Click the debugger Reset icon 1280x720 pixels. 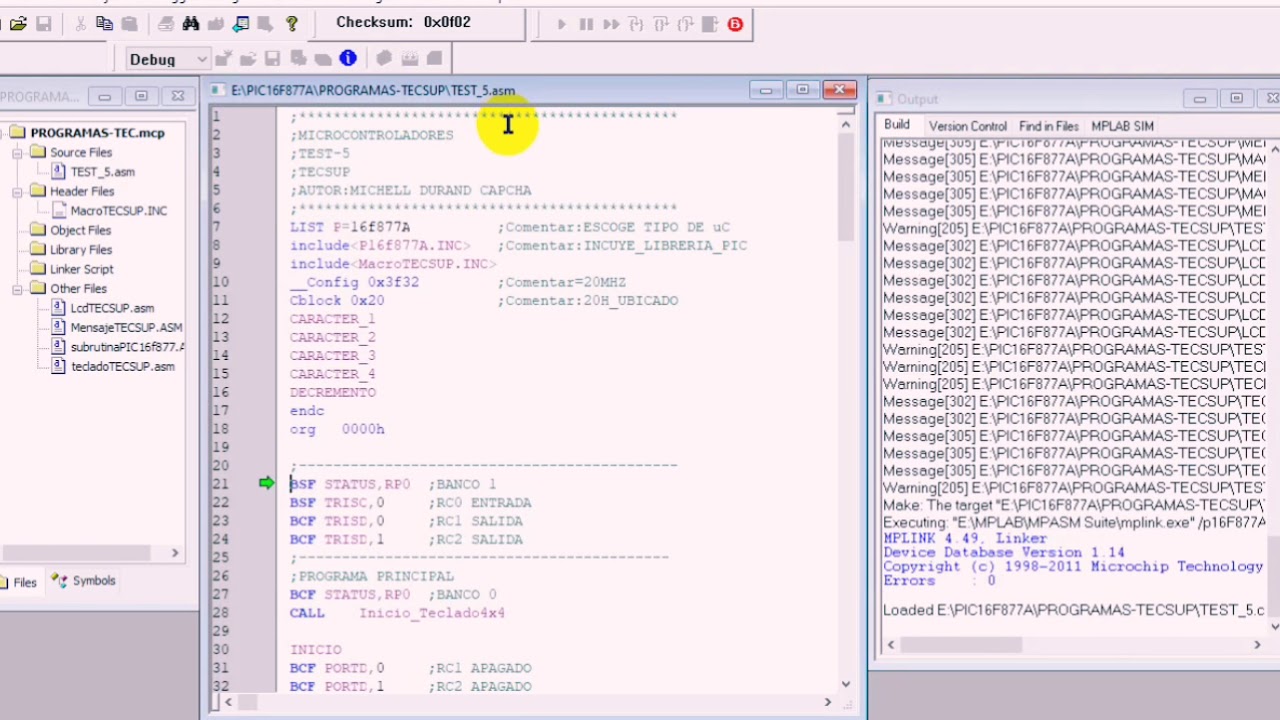pos(710,24)
